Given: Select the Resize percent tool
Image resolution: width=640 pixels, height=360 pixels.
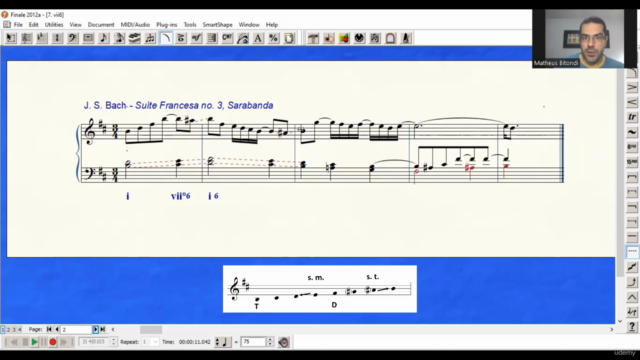Looking at the screenshot, I should (274, 38).
